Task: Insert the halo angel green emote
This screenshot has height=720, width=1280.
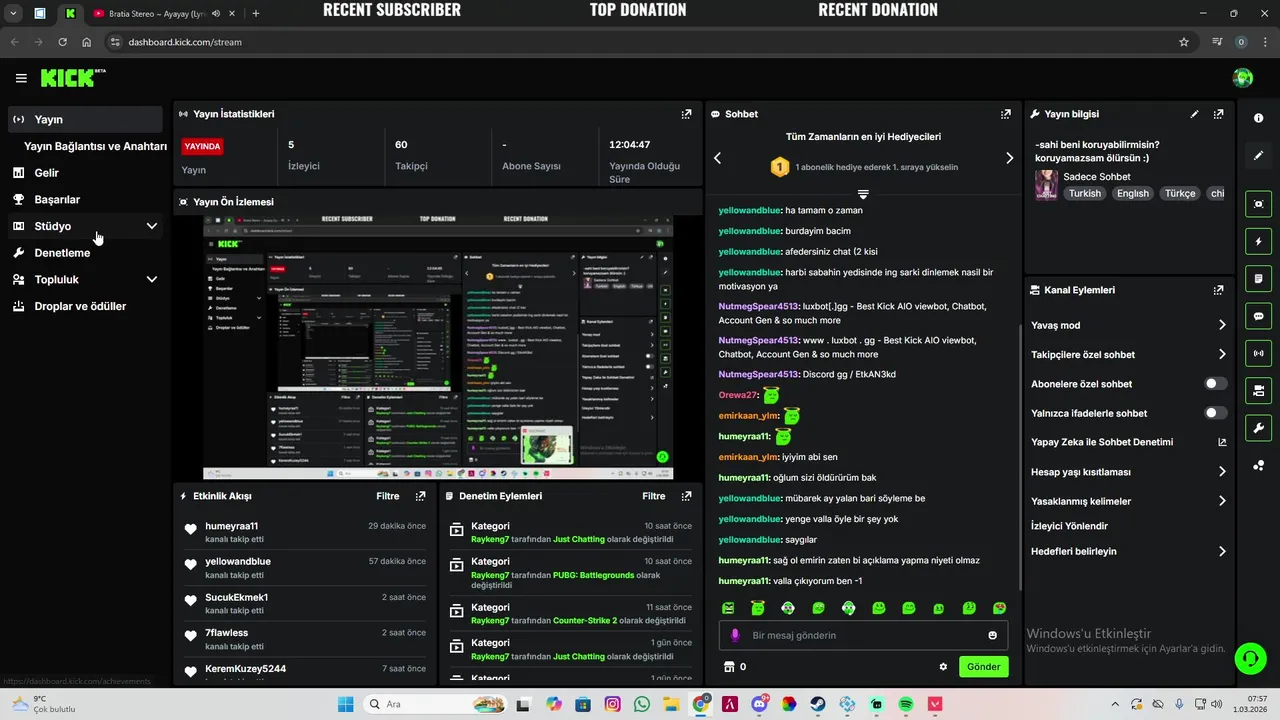Action: click(758, 608)
